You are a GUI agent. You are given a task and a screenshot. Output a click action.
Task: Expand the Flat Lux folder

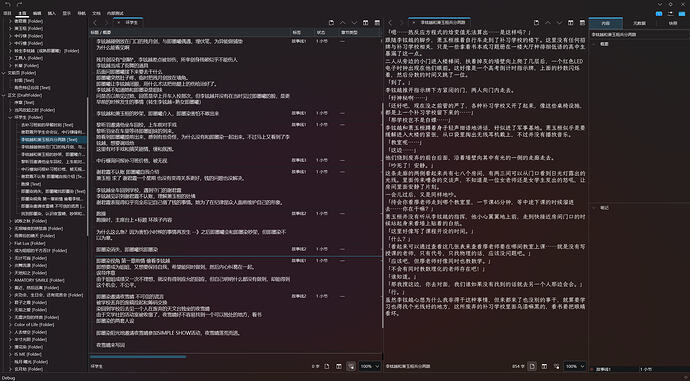point(11,243)
